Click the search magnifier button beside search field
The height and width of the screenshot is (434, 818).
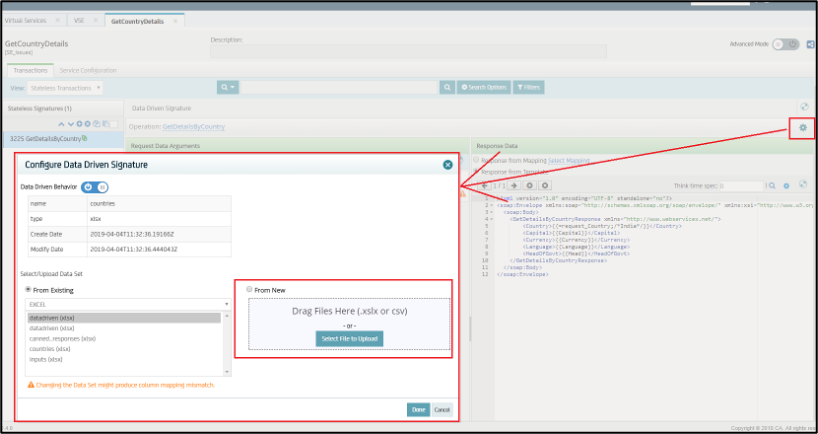point(445,88)
